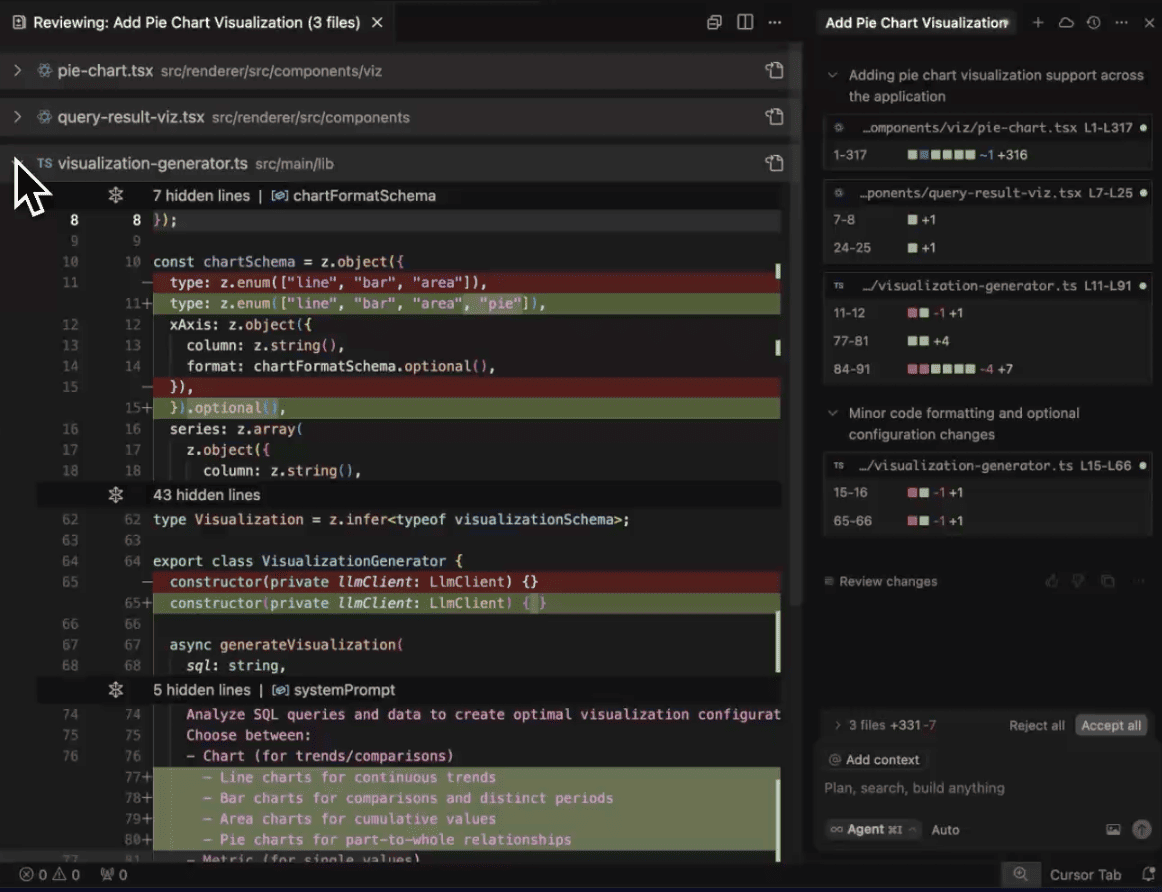Attach an image using the picture icon
The image size is (1162, 892).
coord(1113,830)
